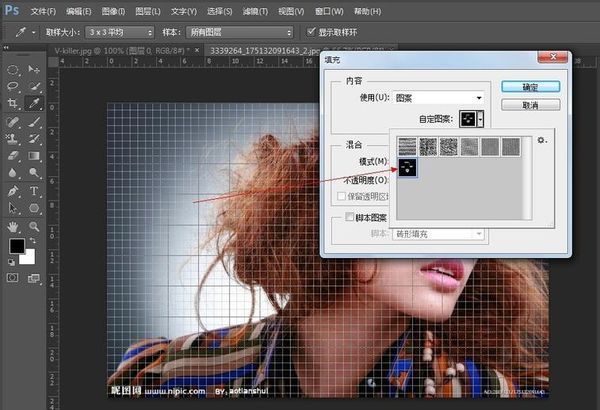
Task: Select the Pen tool
Action: (14, 190)
